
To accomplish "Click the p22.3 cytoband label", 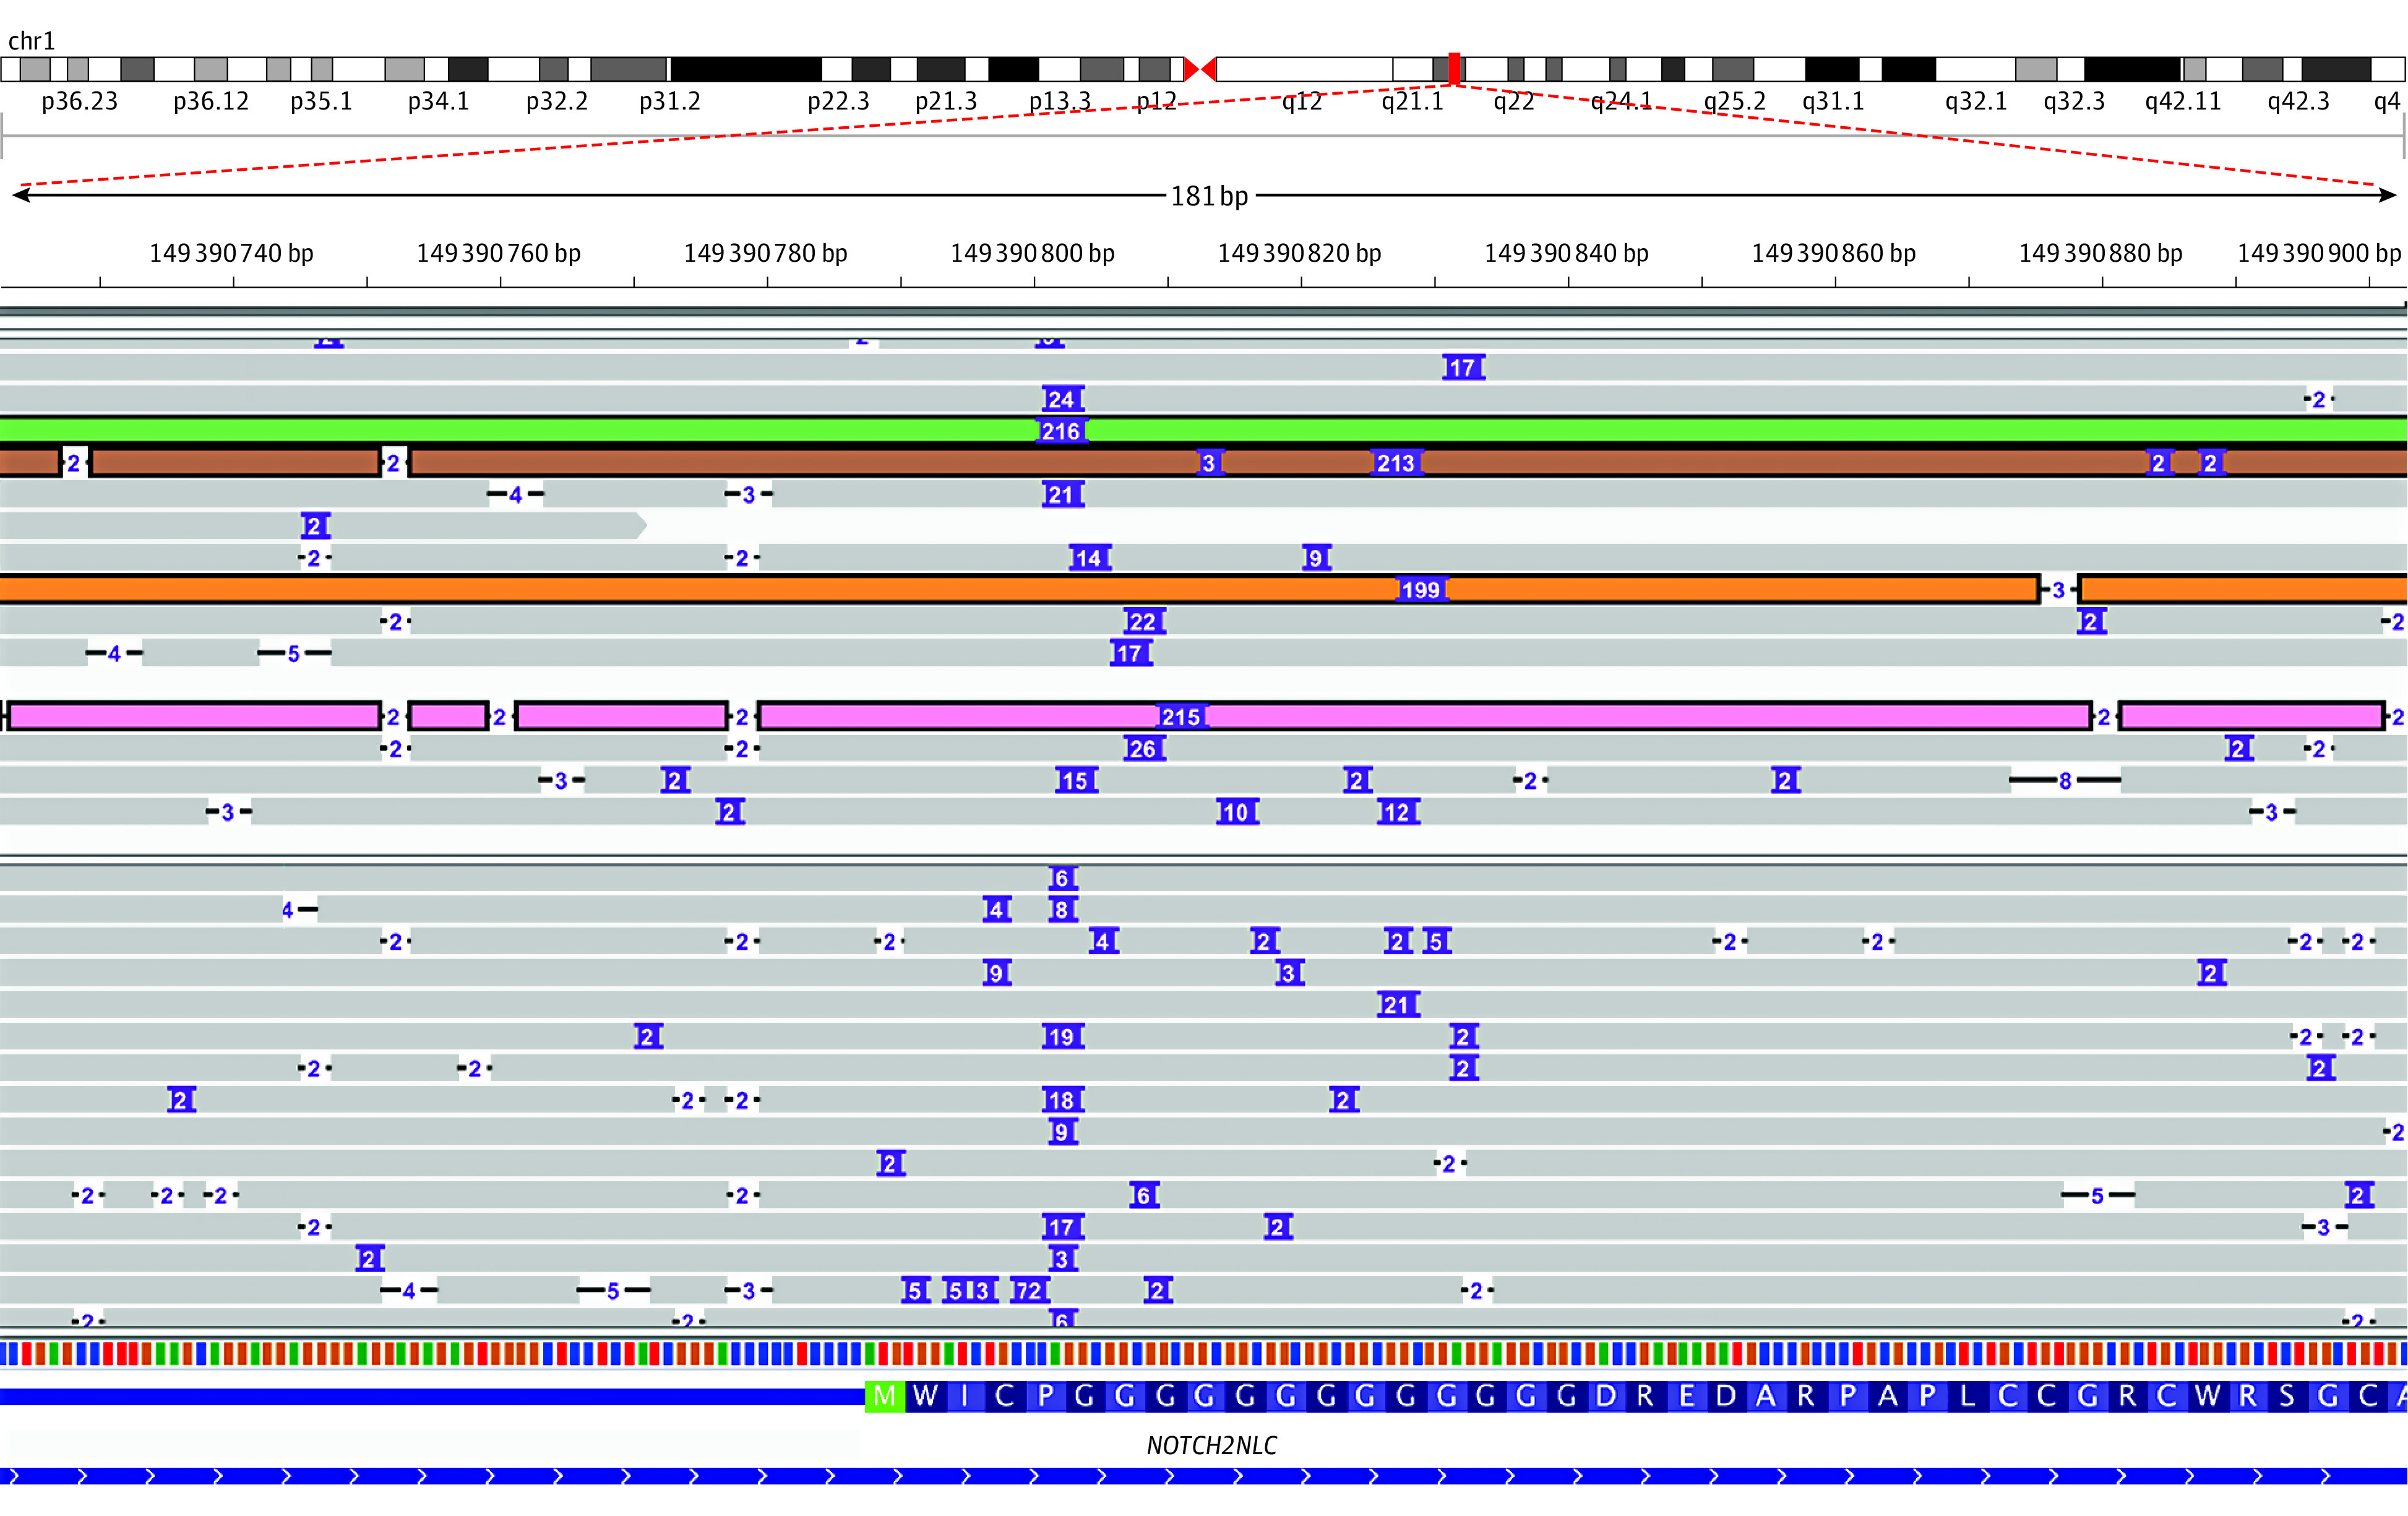I will click(x=838, y=101).
